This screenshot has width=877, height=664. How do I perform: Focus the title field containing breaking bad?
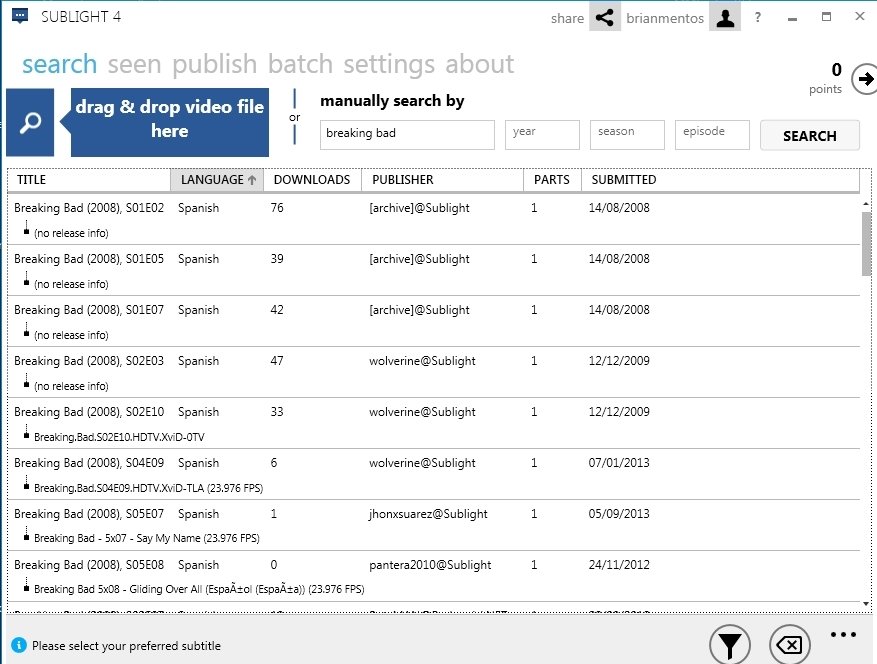407,135
